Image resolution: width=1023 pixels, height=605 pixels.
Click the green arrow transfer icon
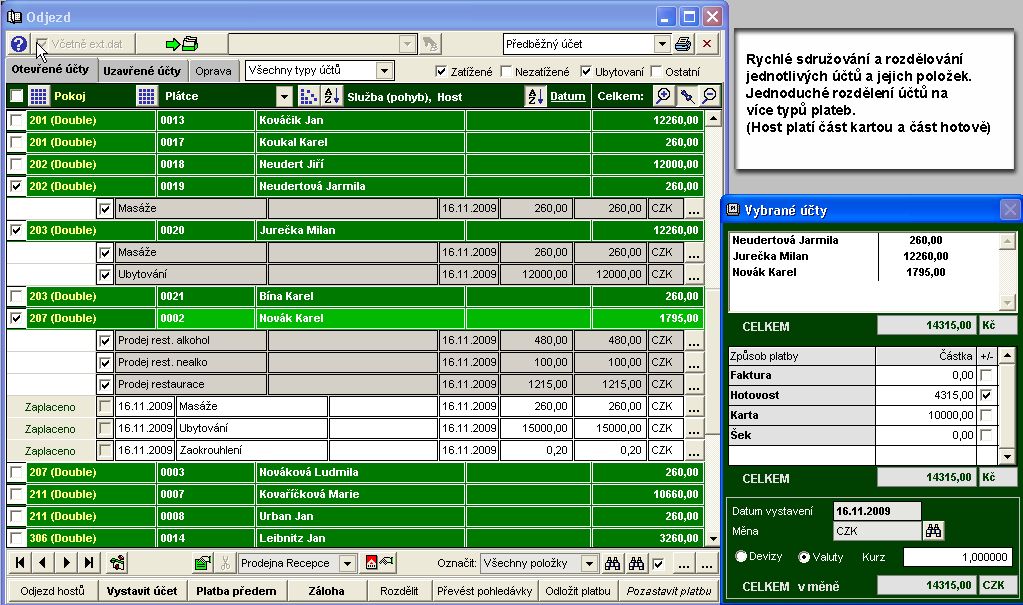pos(181,44)
